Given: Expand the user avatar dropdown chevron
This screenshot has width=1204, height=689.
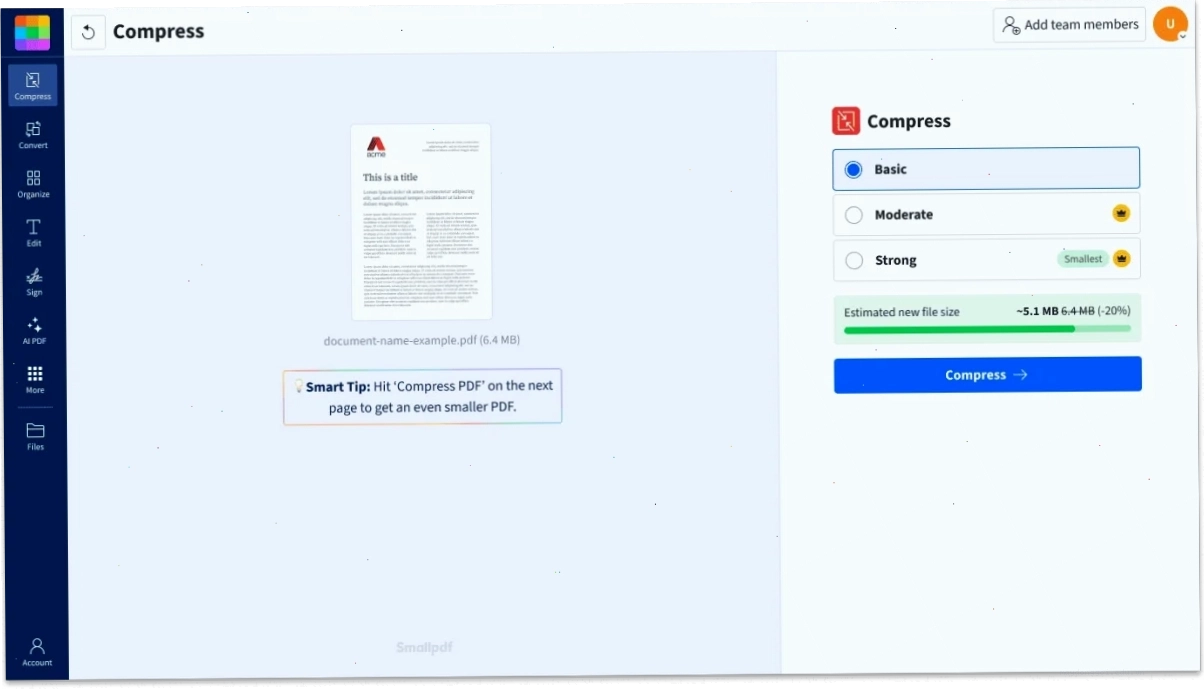Looking at the screenshot, I should pos(1182,35).
